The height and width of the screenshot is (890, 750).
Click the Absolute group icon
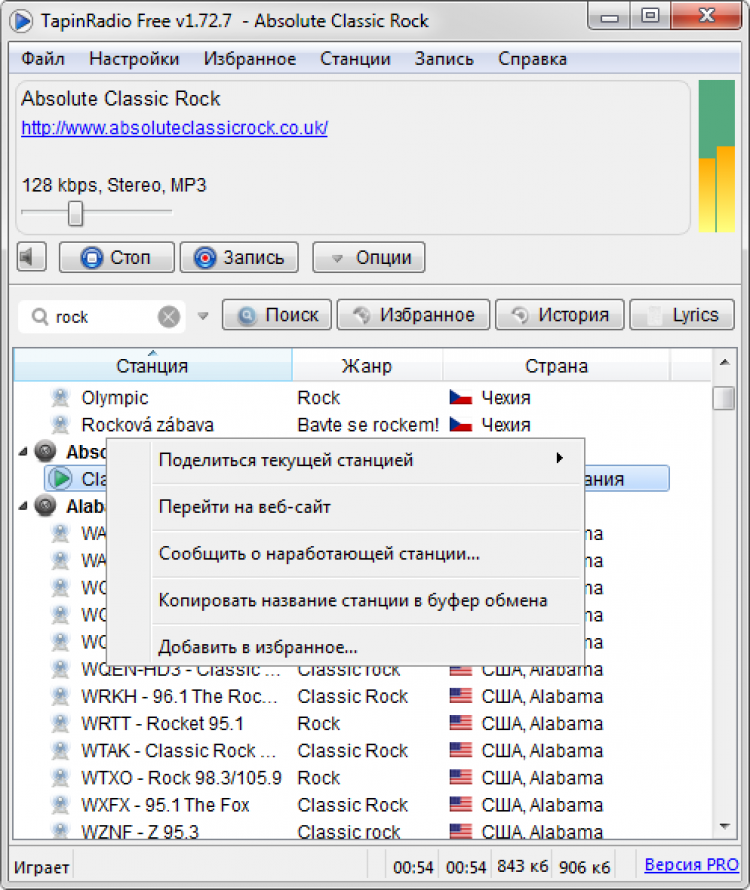coord(45,451)
